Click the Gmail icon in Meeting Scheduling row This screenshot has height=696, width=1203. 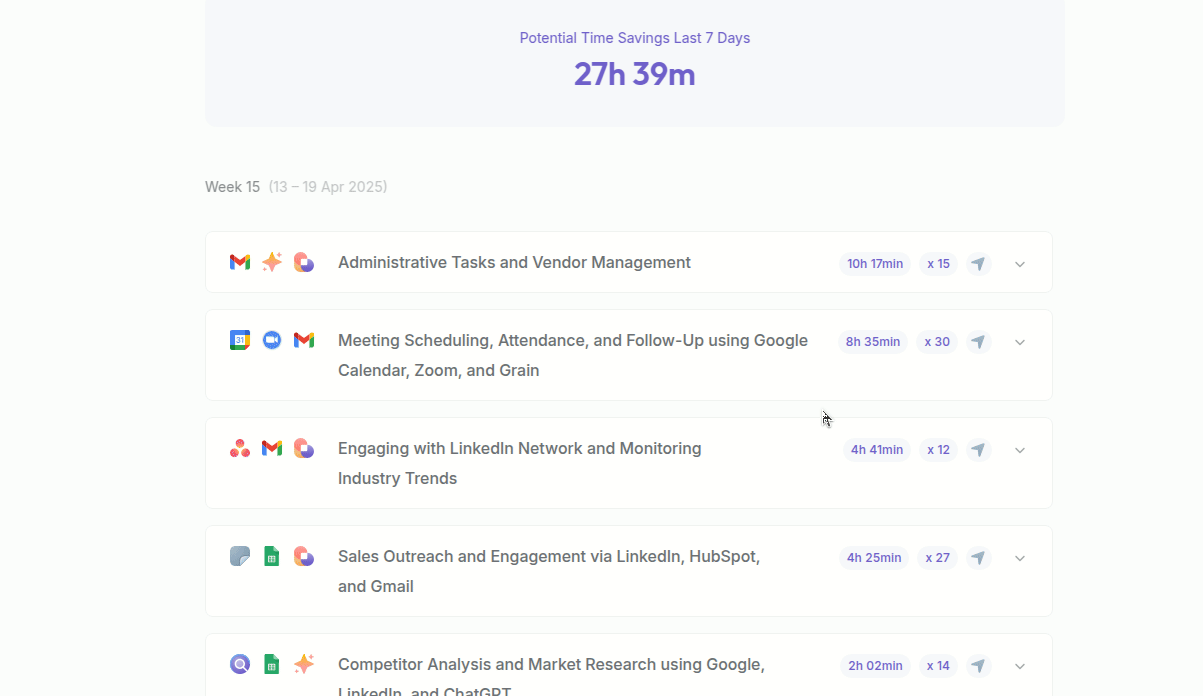304,340
